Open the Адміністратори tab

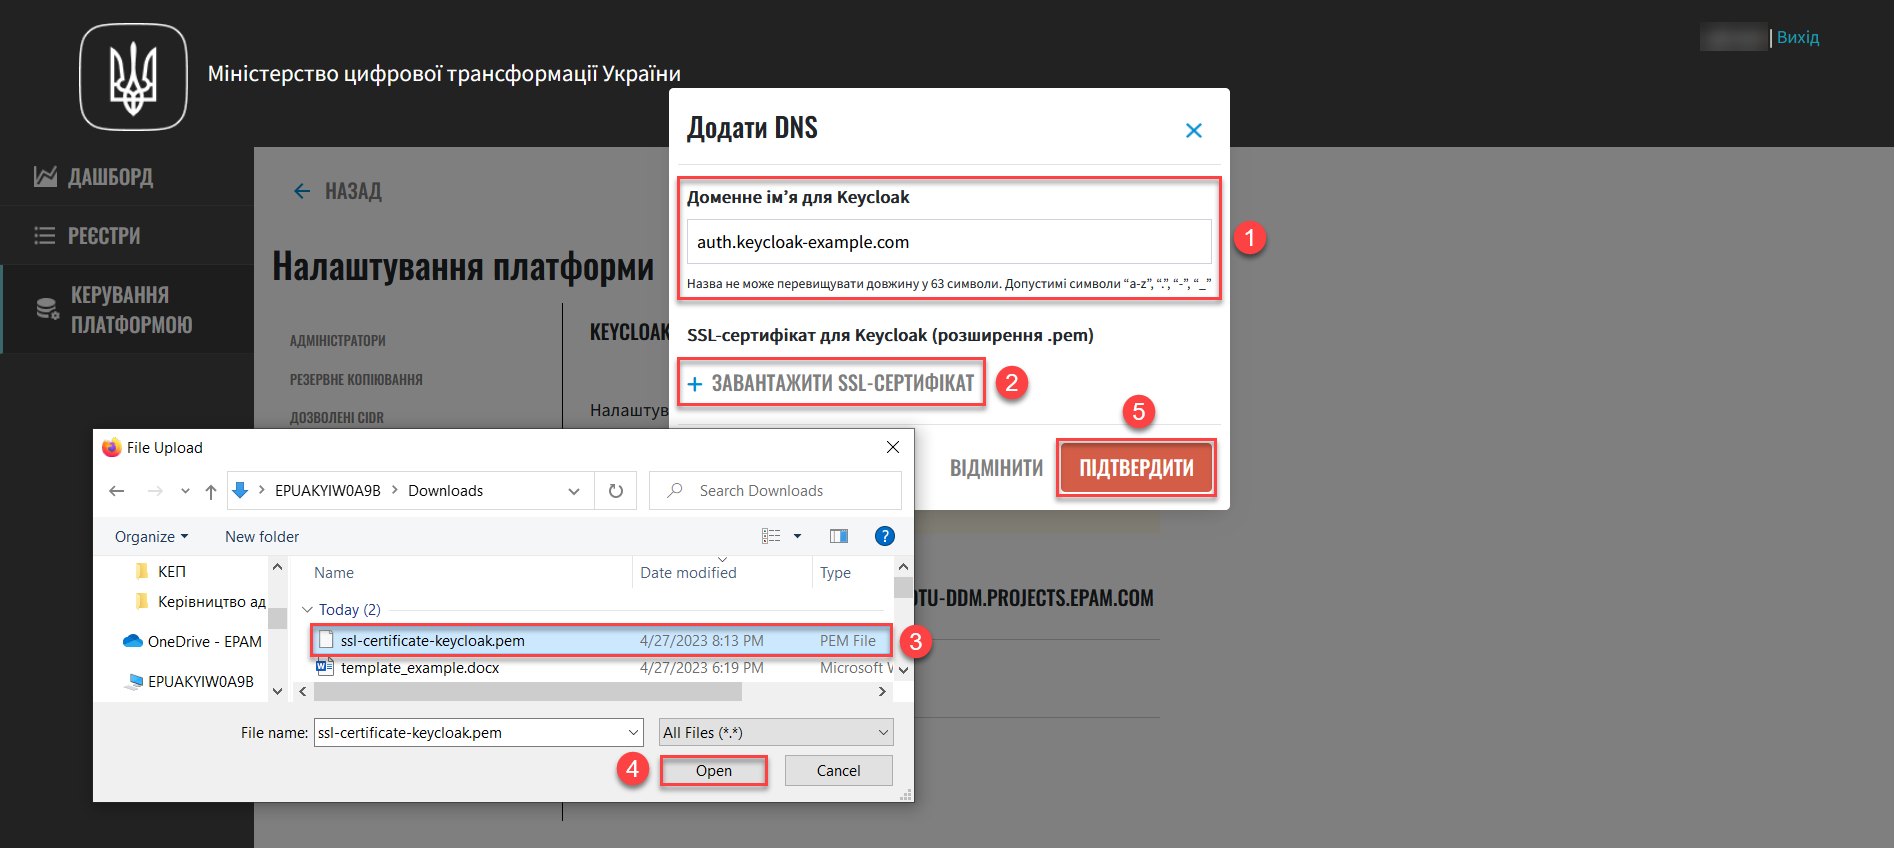(x=337, y=341)
